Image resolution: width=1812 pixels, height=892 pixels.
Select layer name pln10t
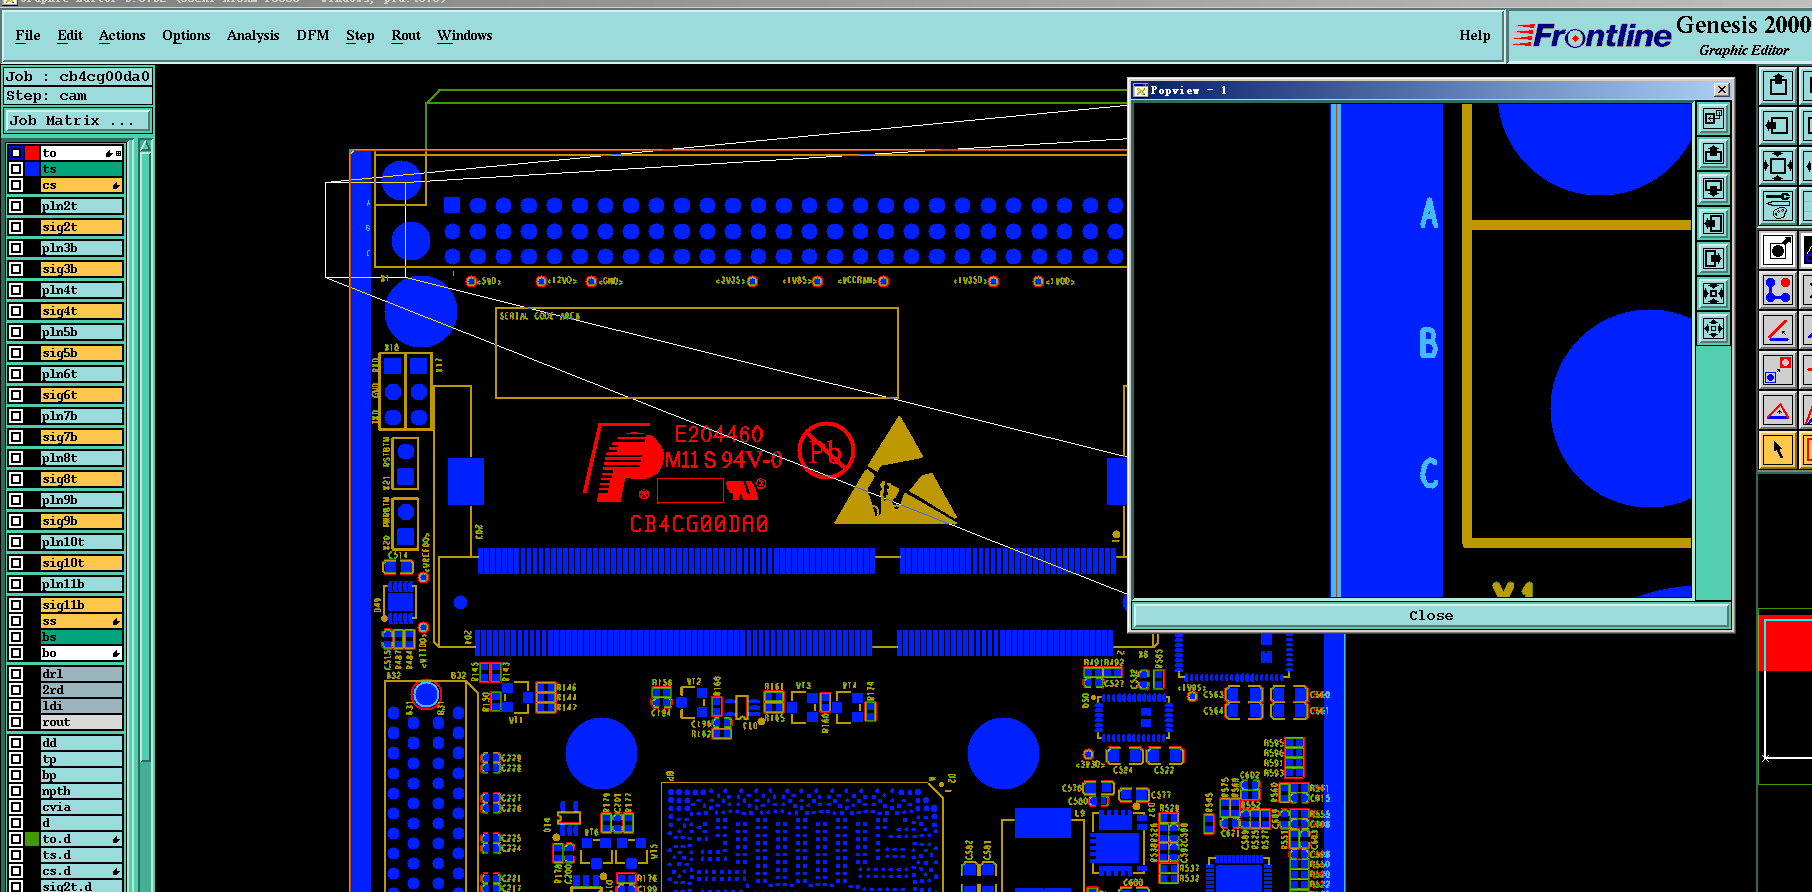[x=82, y=542]
